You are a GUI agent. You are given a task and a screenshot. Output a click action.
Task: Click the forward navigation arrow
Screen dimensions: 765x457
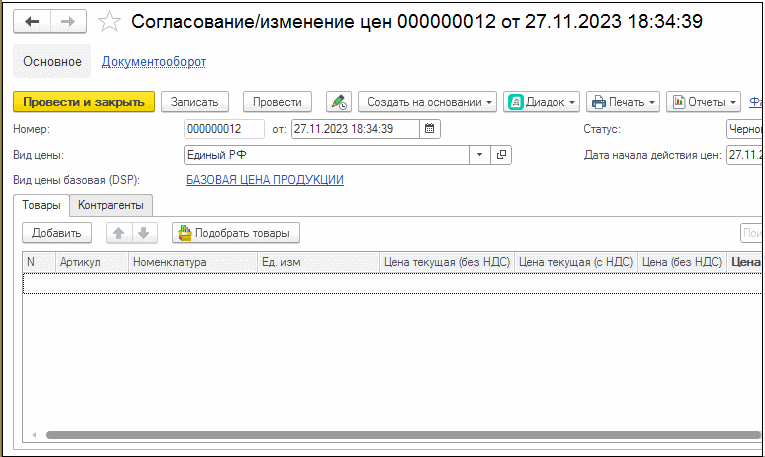[x=67, y=21]
